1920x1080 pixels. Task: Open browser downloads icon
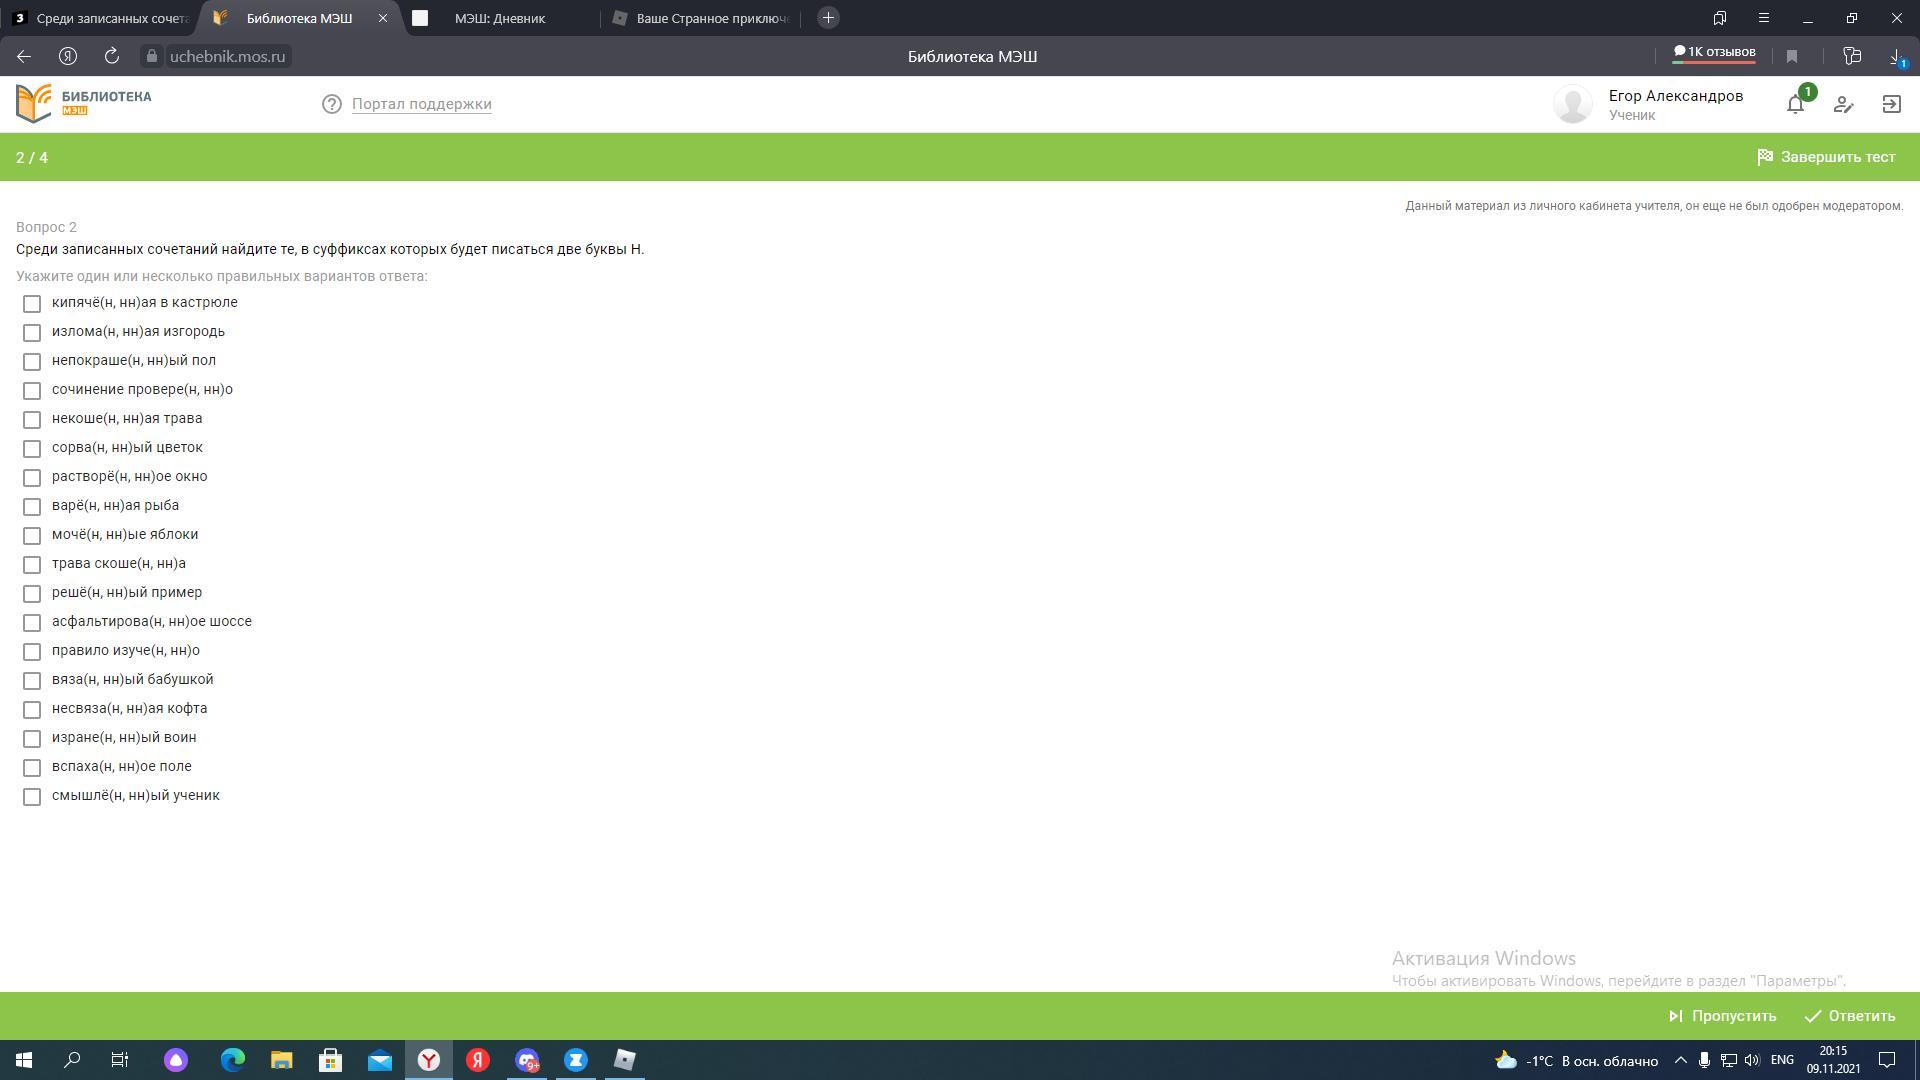(x=1896, y=56)
